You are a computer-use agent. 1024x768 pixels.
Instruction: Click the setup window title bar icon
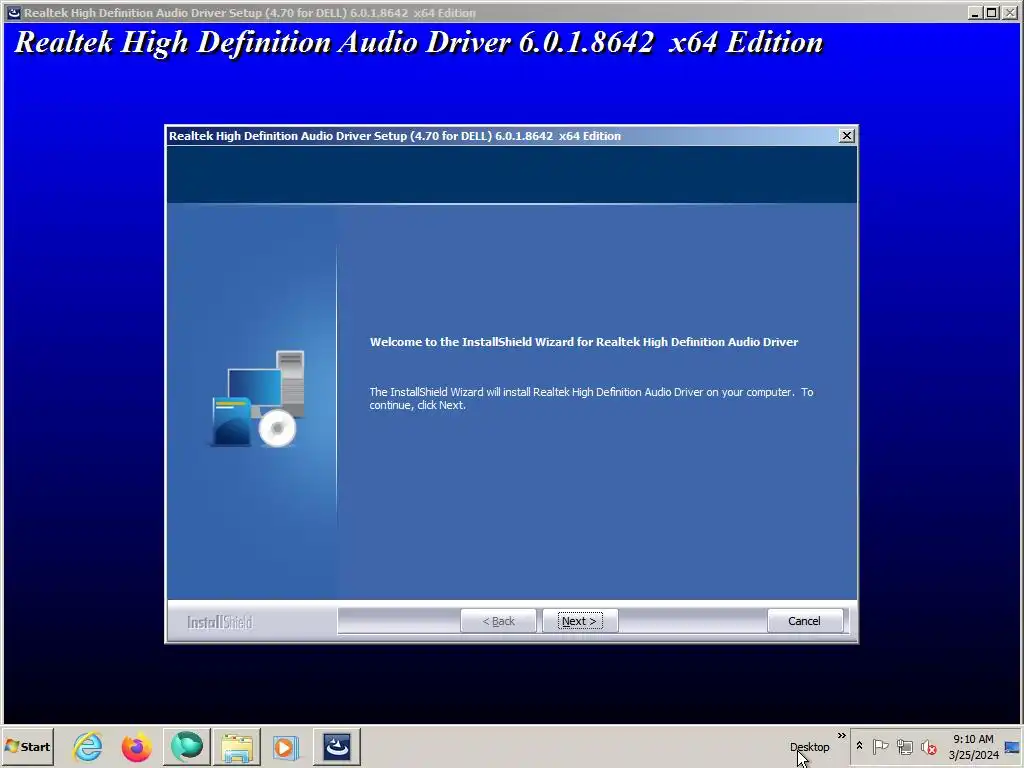tap(14, 12)
